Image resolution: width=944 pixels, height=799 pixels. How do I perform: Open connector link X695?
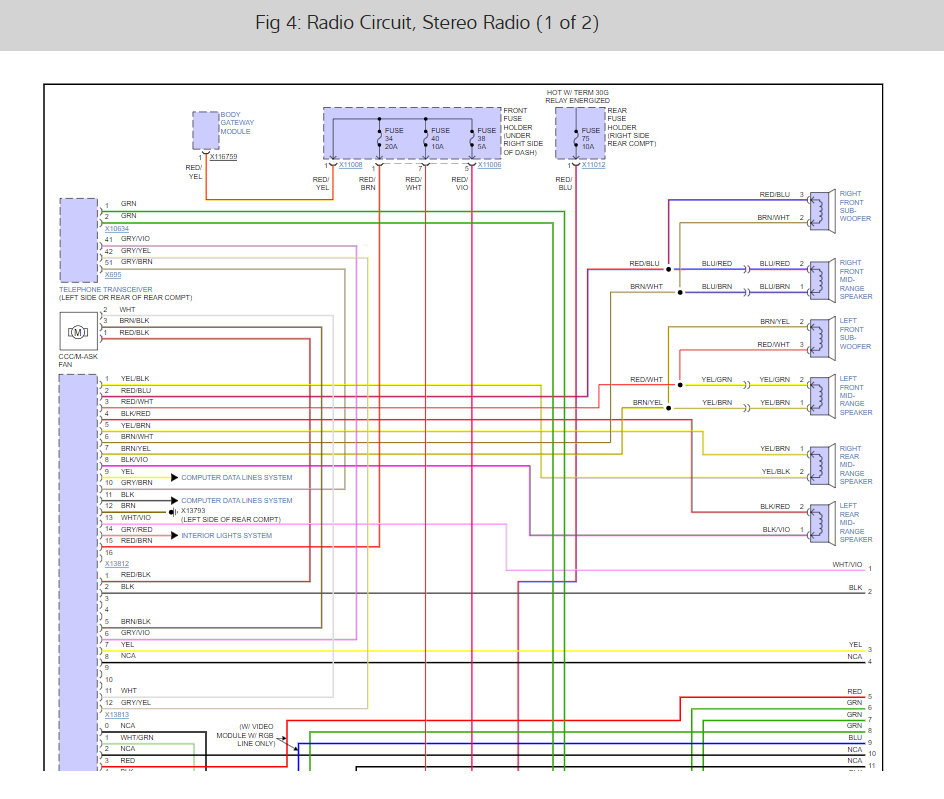click(113, 275)
